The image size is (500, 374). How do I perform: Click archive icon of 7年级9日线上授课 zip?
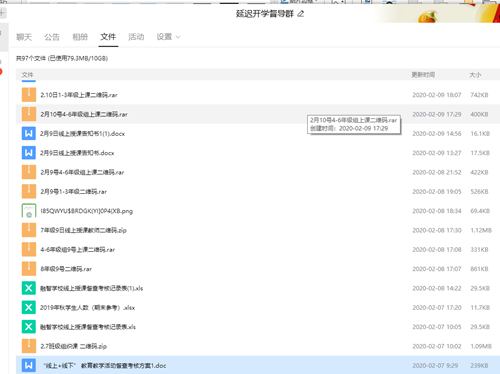coord(29,230)
